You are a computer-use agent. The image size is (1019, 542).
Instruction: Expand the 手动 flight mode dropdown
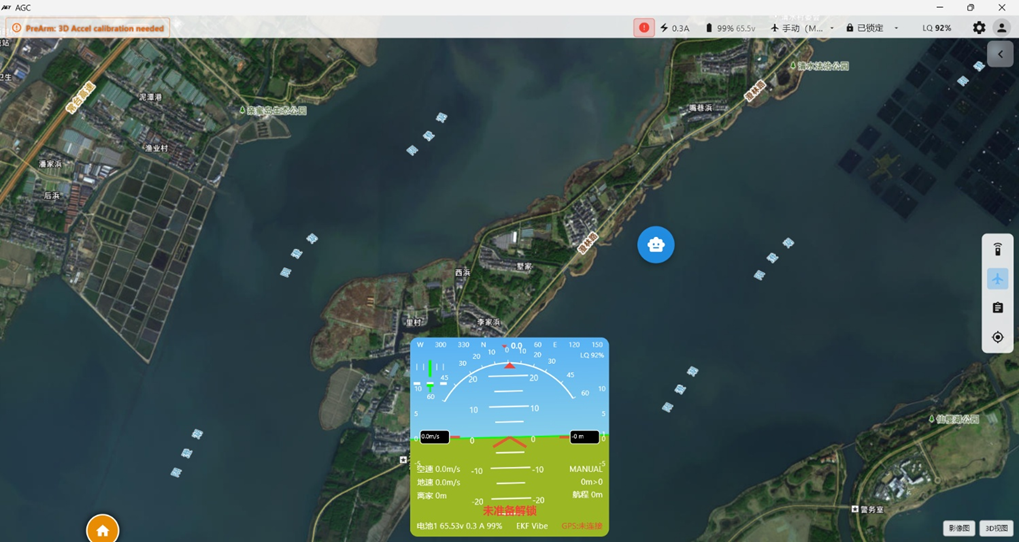[802, 28]
